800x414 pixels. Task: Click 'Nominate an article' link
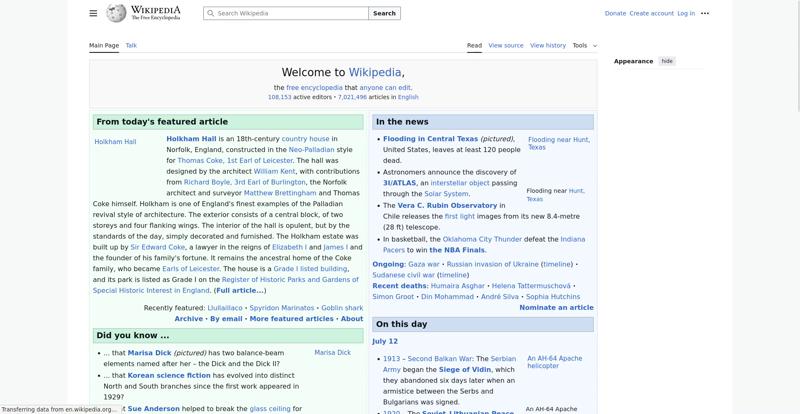557,307
